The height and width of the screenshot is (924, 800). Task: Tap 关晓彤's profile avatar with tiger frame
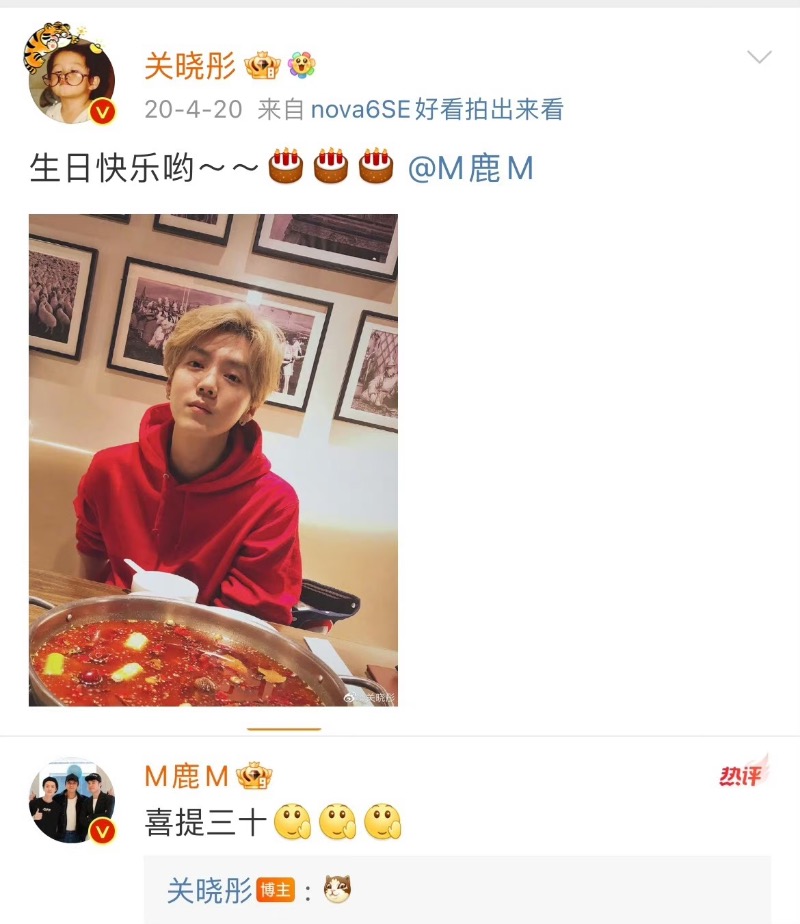coord(71,75)
